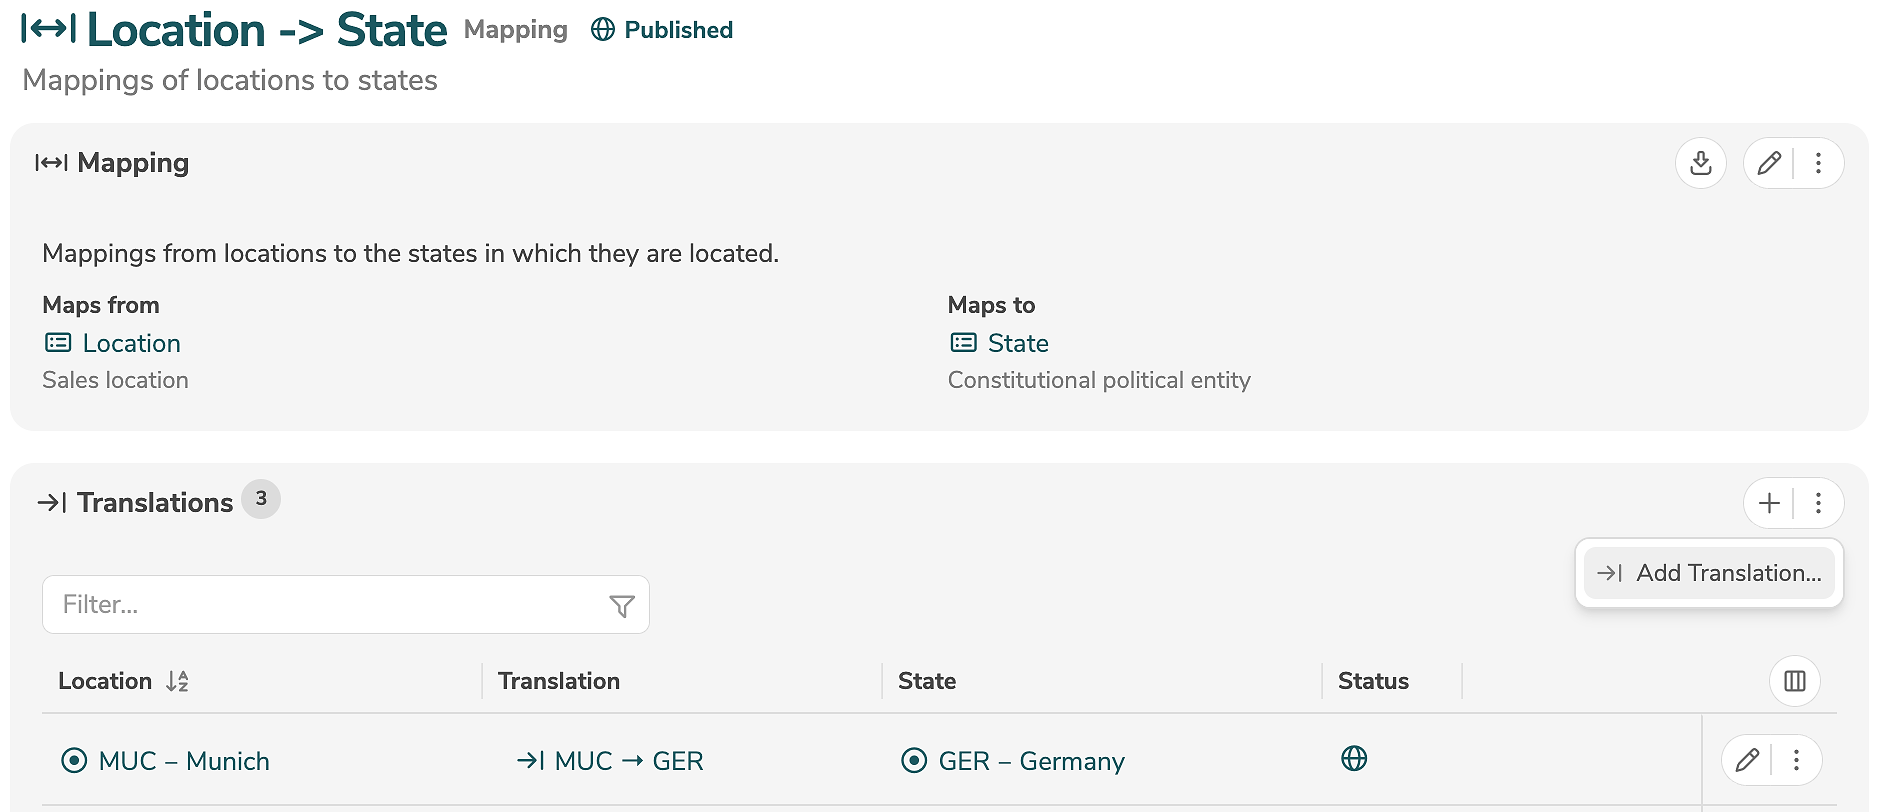Open row options for MUC – Munich
The width and height of the screenshot is (1882, 812).
pyautogui.click(x=1796, y=760)
